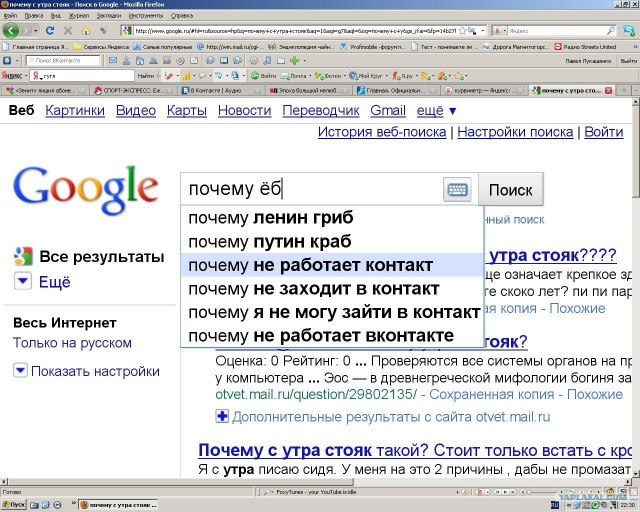640x512 pixels.
Task: Click the Google search input field
Action: (312, 189)
